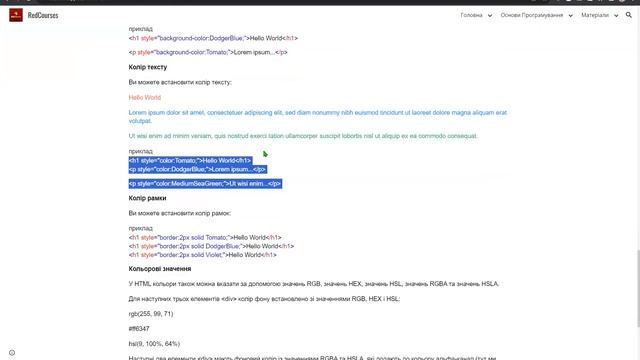Click the 'У HTML кольори також можна' paragraph

coord(314,284)
